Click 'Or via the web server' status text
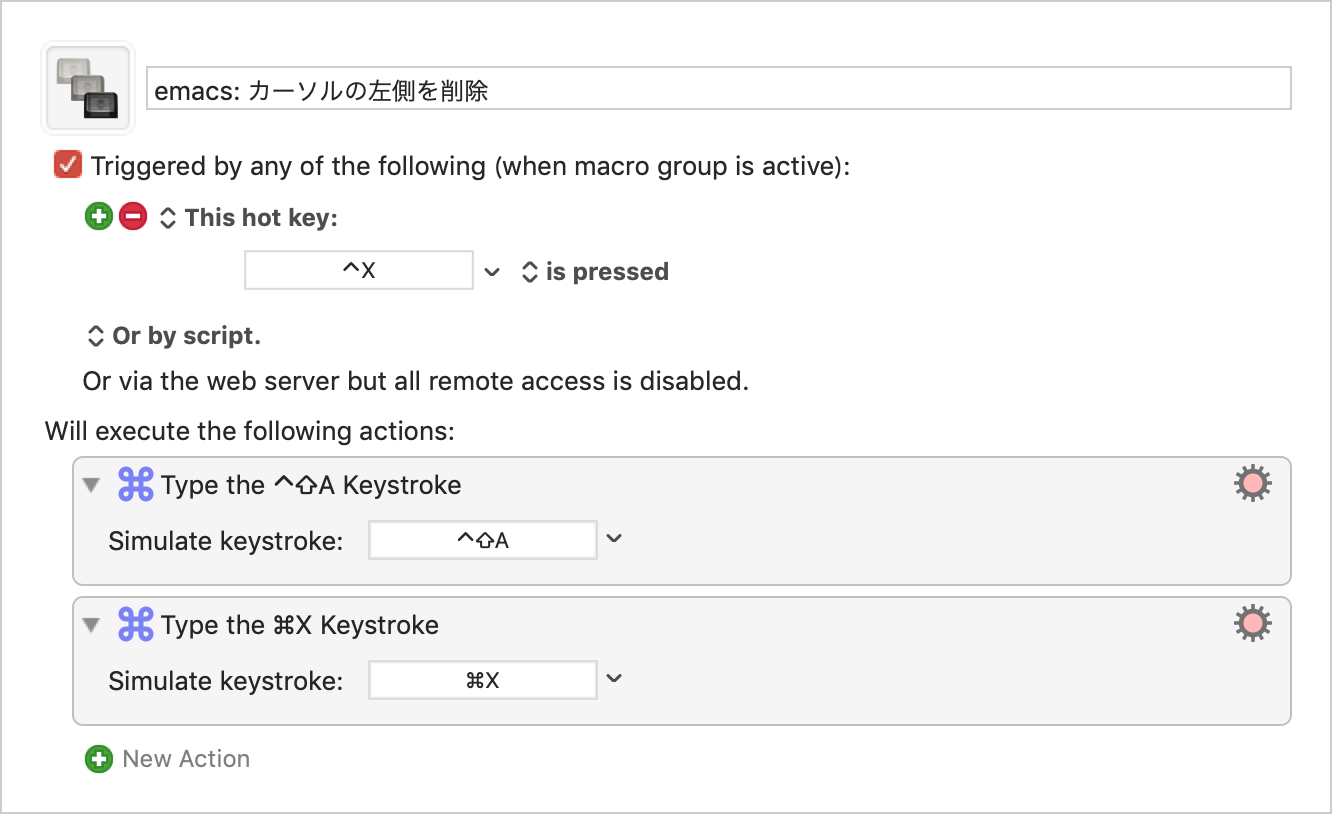The width and height of the screenshot is (1332, 814). (416, 381)
